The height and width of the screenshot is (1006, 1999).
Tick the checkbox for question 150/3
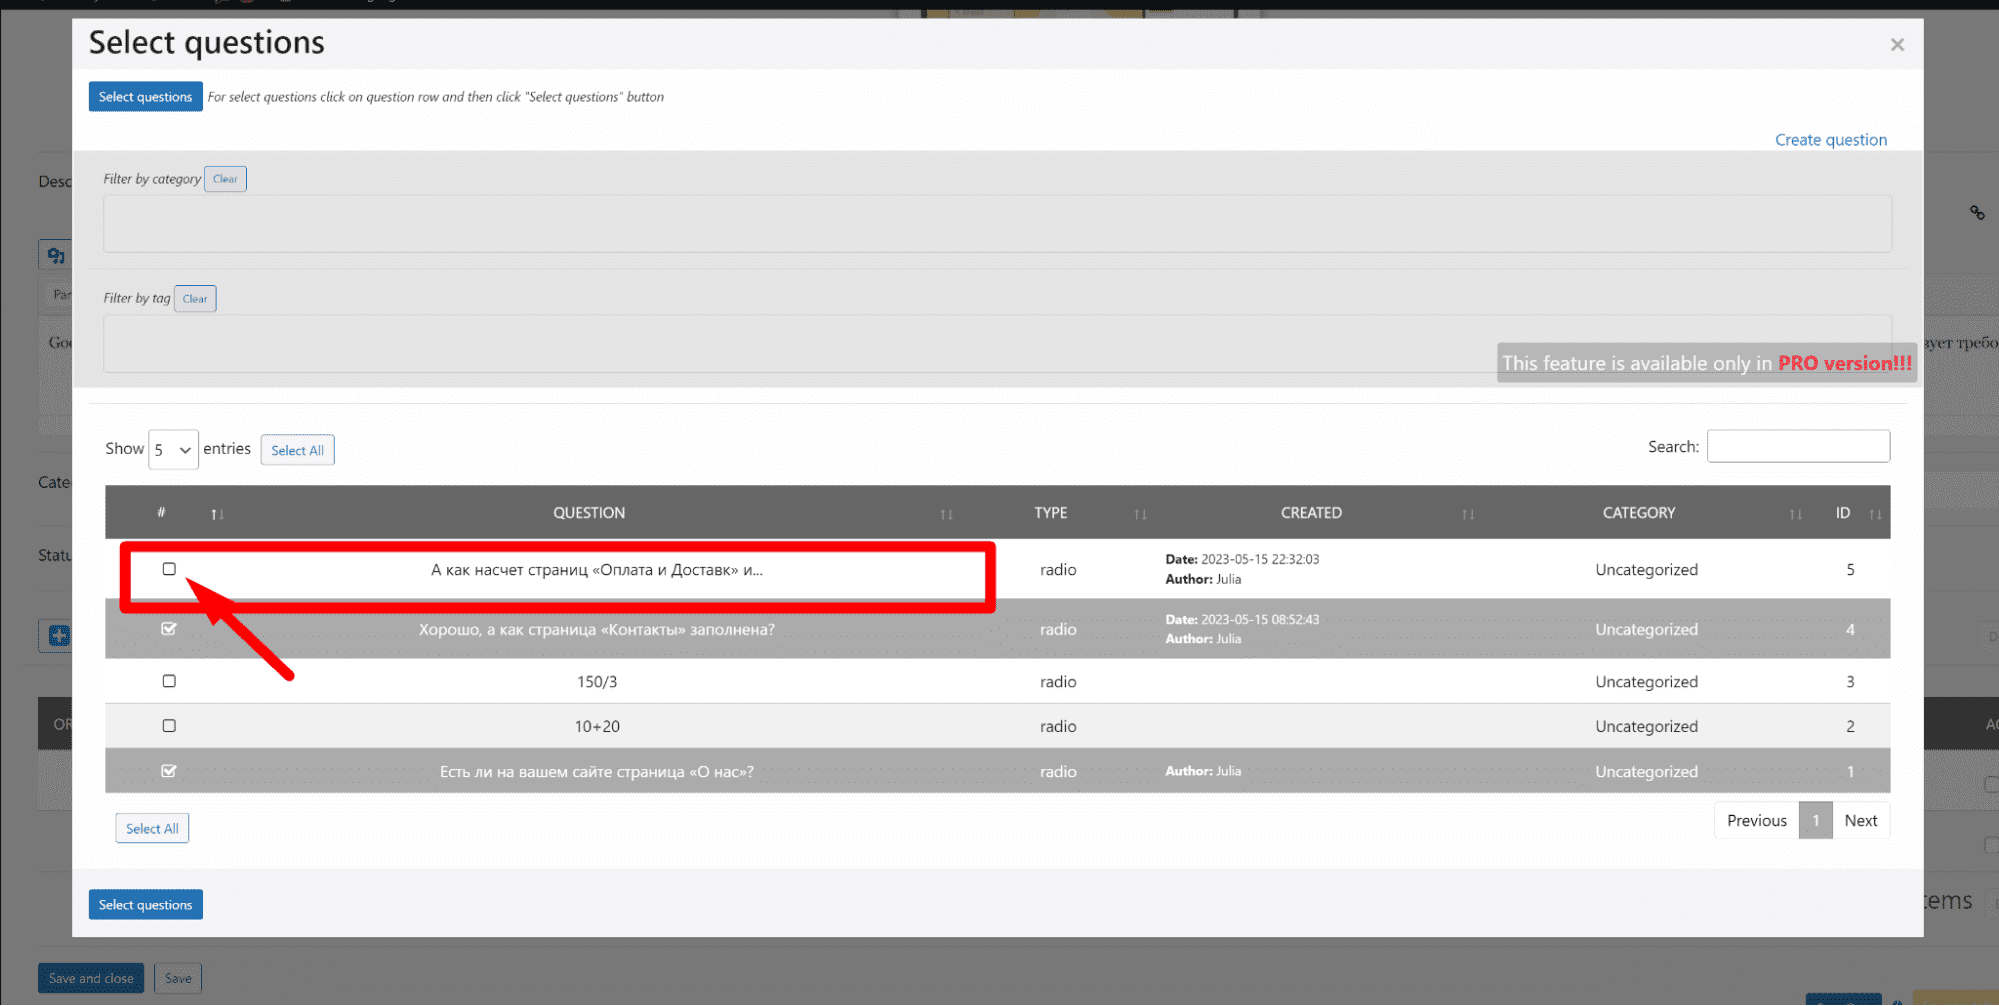click(169, 681)
